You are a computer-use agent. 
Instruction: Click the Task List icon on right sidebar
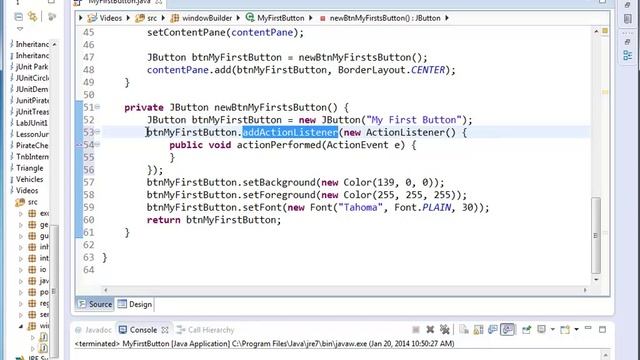tap(628, 19)
